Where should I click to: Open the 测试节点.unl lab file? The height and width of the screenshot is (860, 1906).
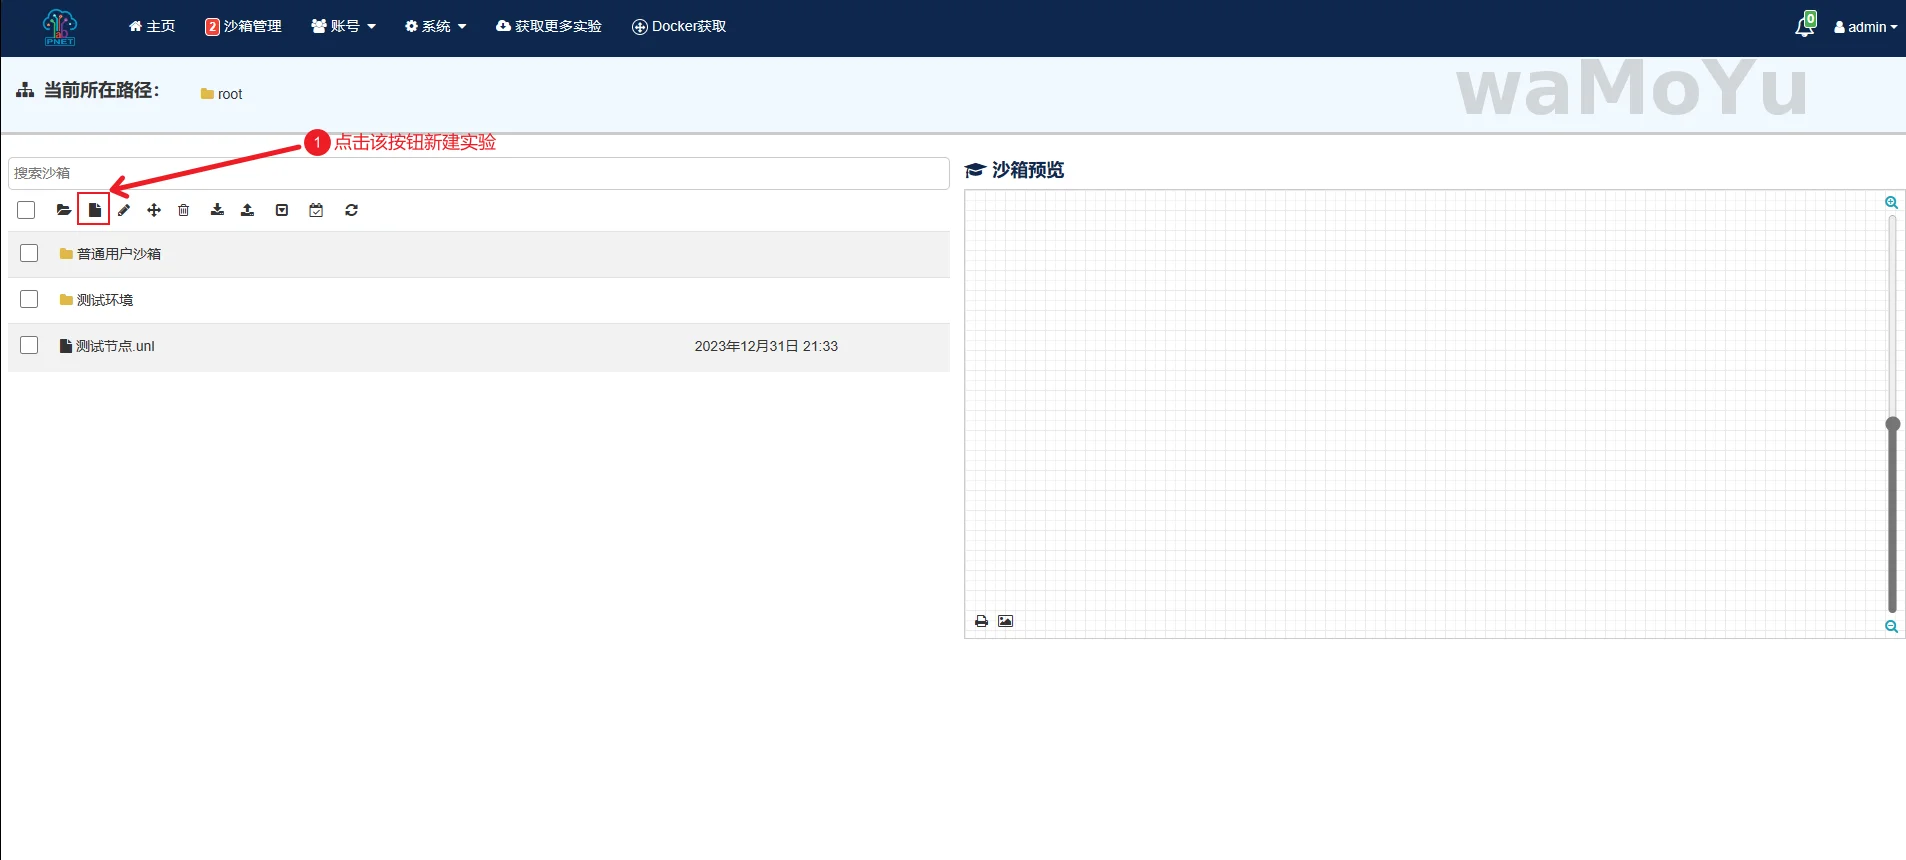point(114,346)
